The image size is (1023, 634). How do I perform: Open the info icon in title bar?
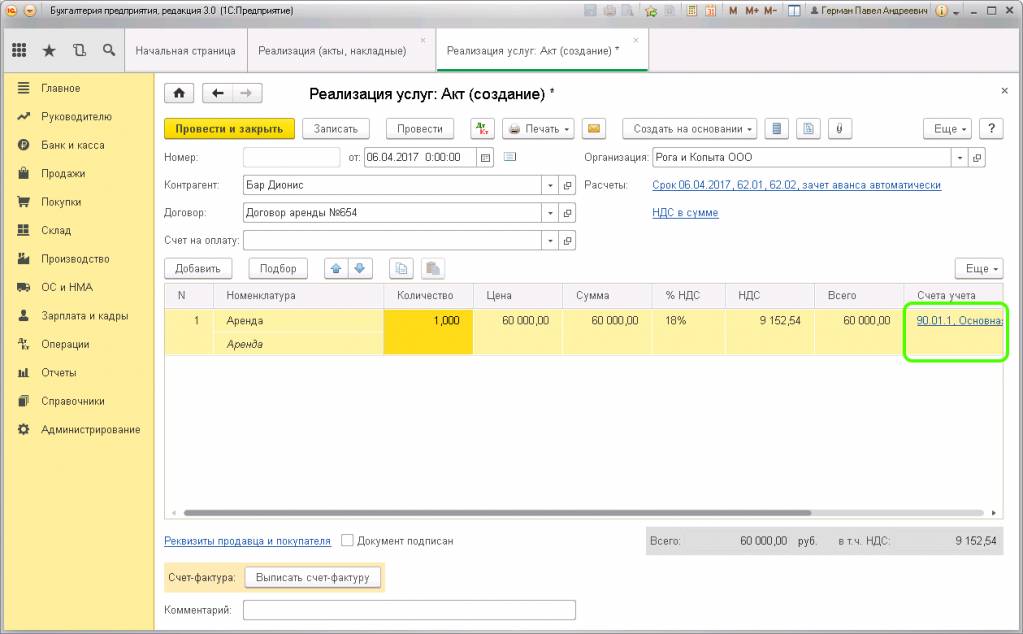coord(941,11)
